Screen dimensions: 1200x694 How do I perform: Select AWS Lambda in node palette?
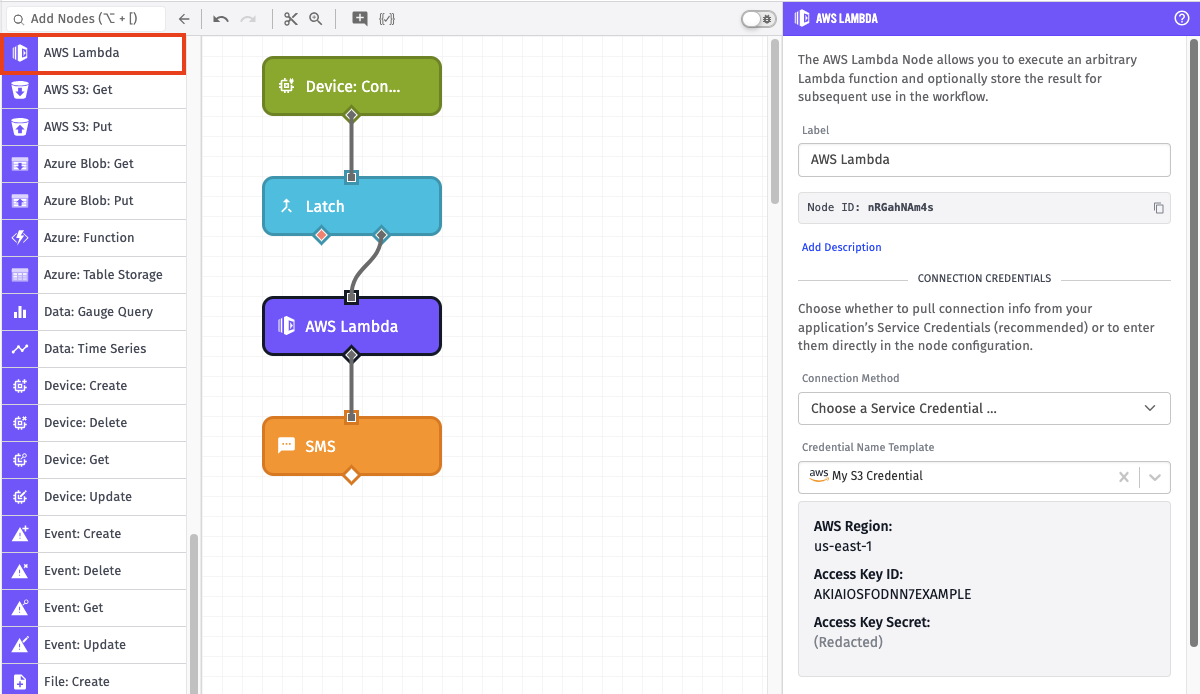tap(93, 53)
